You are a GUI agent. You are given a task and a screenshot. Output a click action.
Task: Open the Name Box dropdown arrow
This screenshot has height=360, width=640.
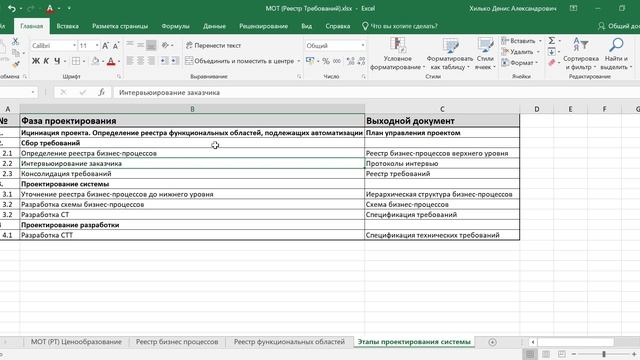tap(33, 93)
